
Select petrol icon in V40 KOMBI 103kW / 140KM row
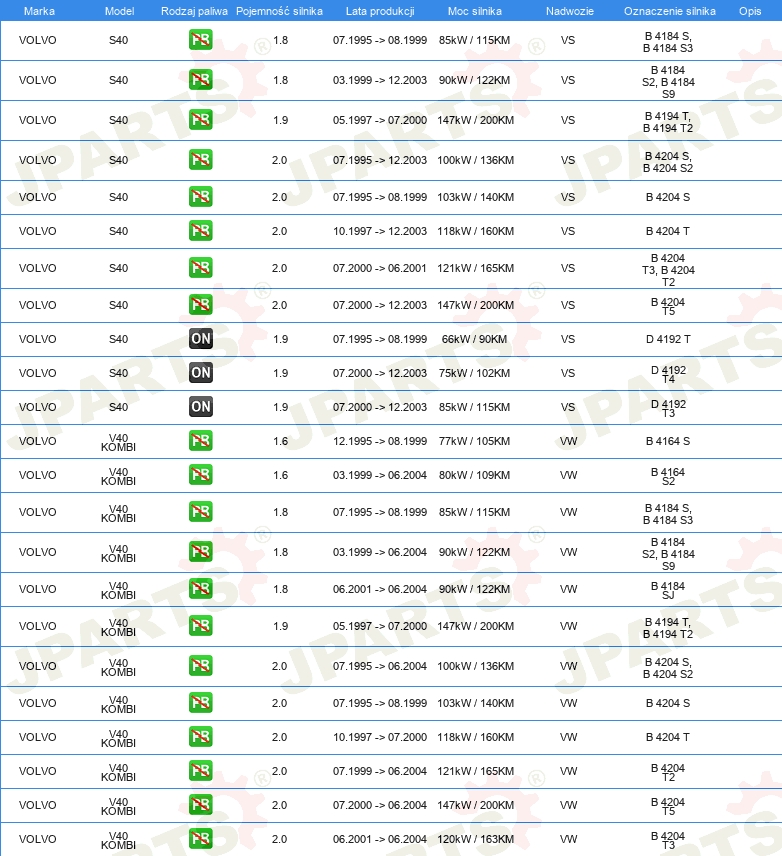tap(200, 703)
